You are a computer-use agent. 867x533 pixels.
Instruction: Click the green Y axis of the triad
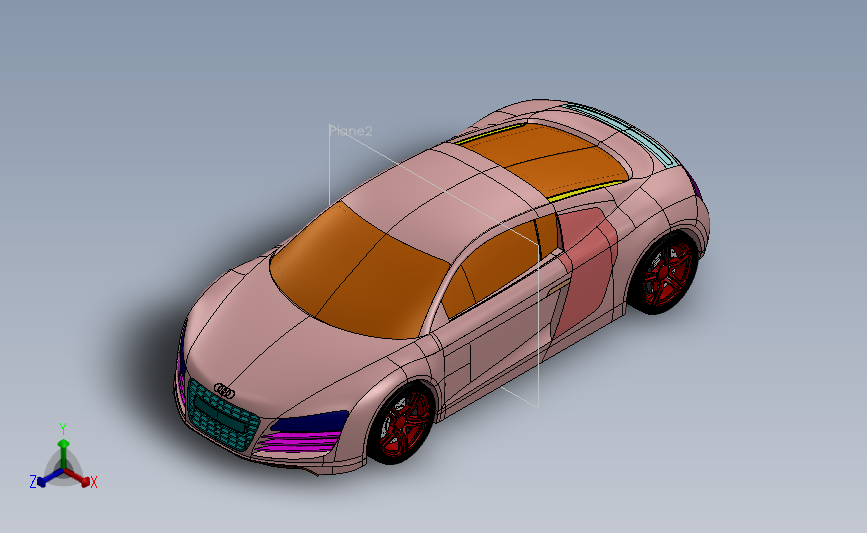(x=63, y=453)
